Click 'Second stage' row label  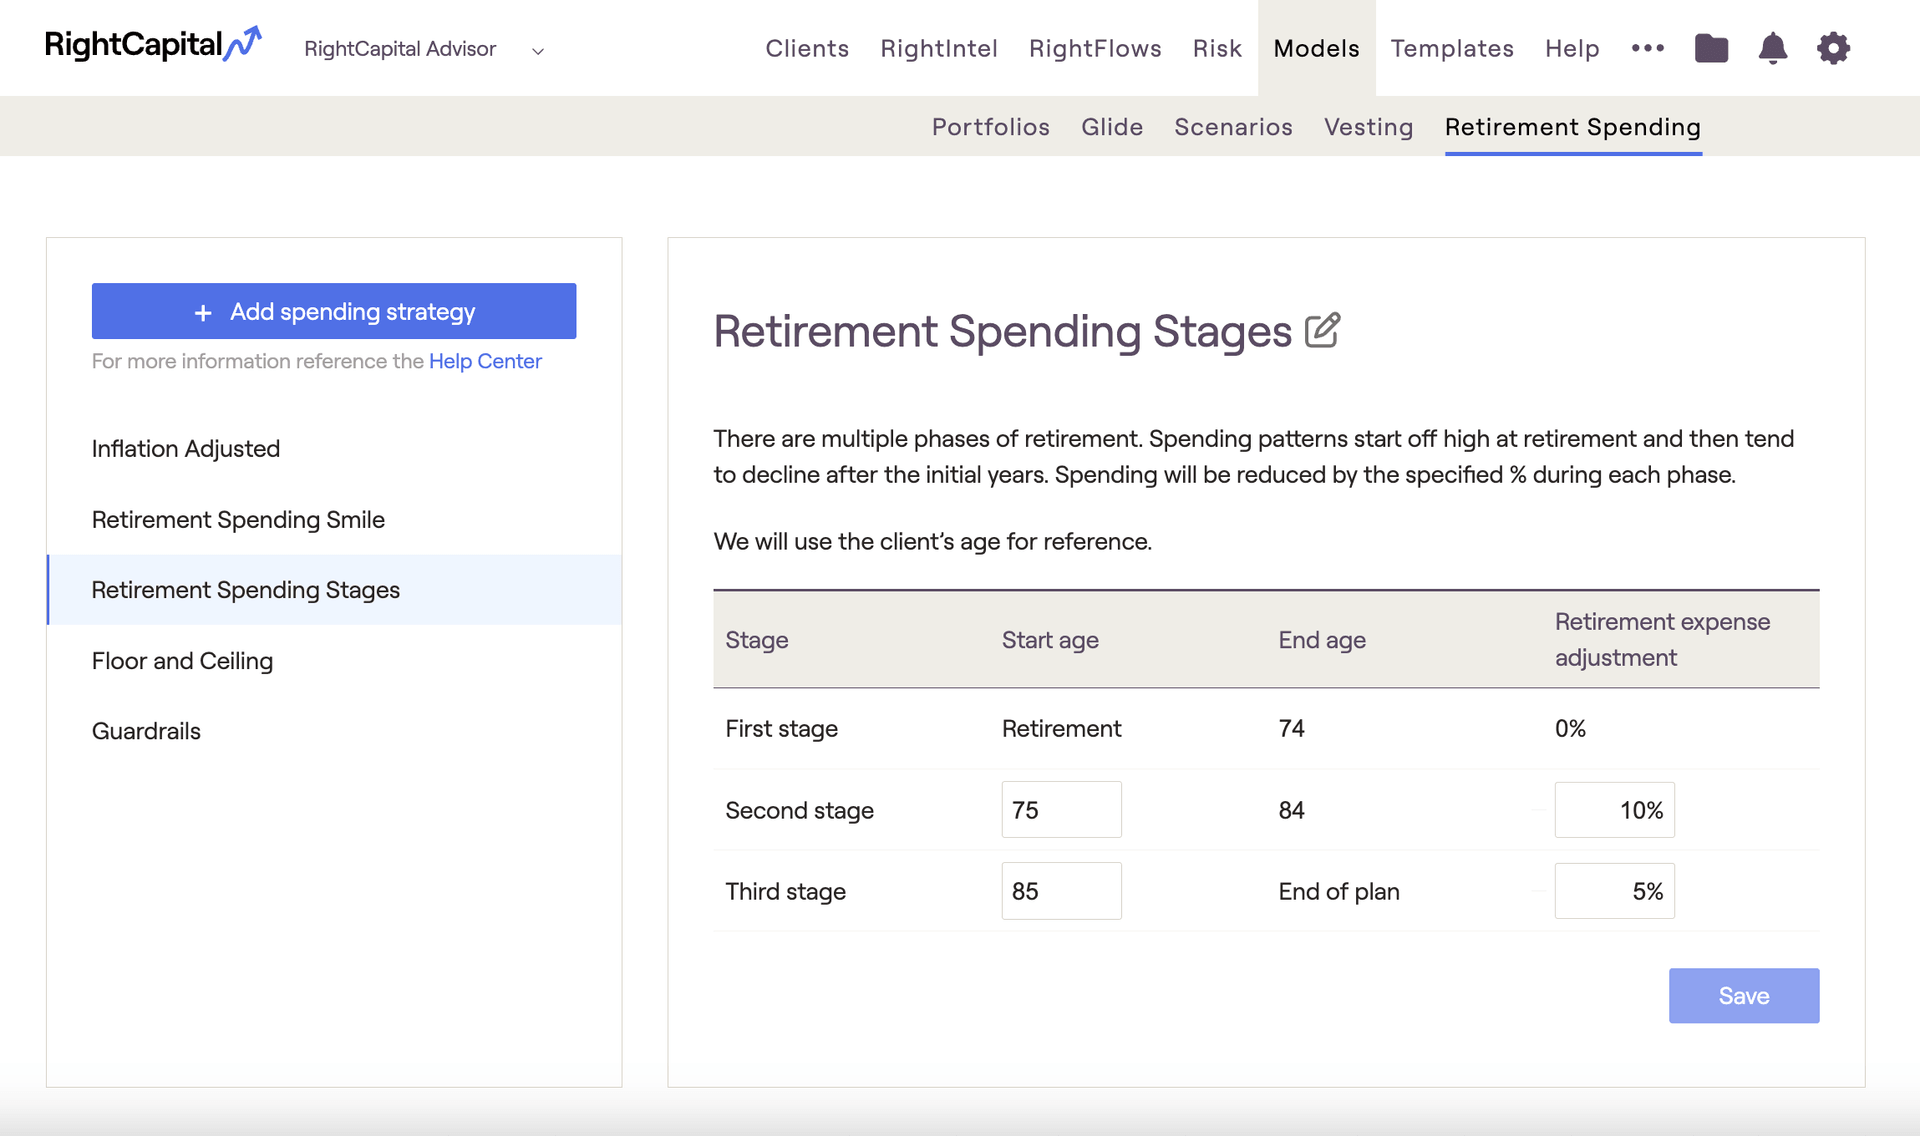click(x=799, y=810)
